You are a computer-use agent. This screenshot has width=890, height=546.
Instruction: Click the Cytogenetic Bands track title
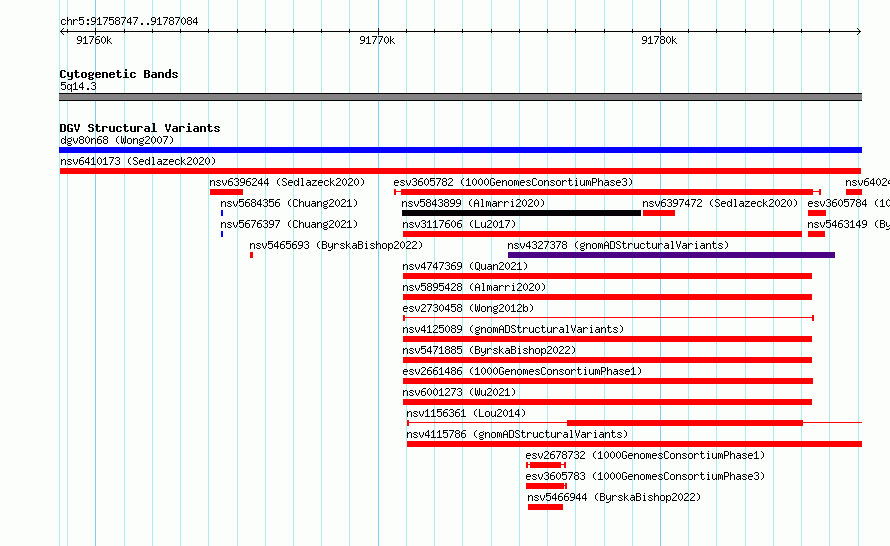point(119,74)
